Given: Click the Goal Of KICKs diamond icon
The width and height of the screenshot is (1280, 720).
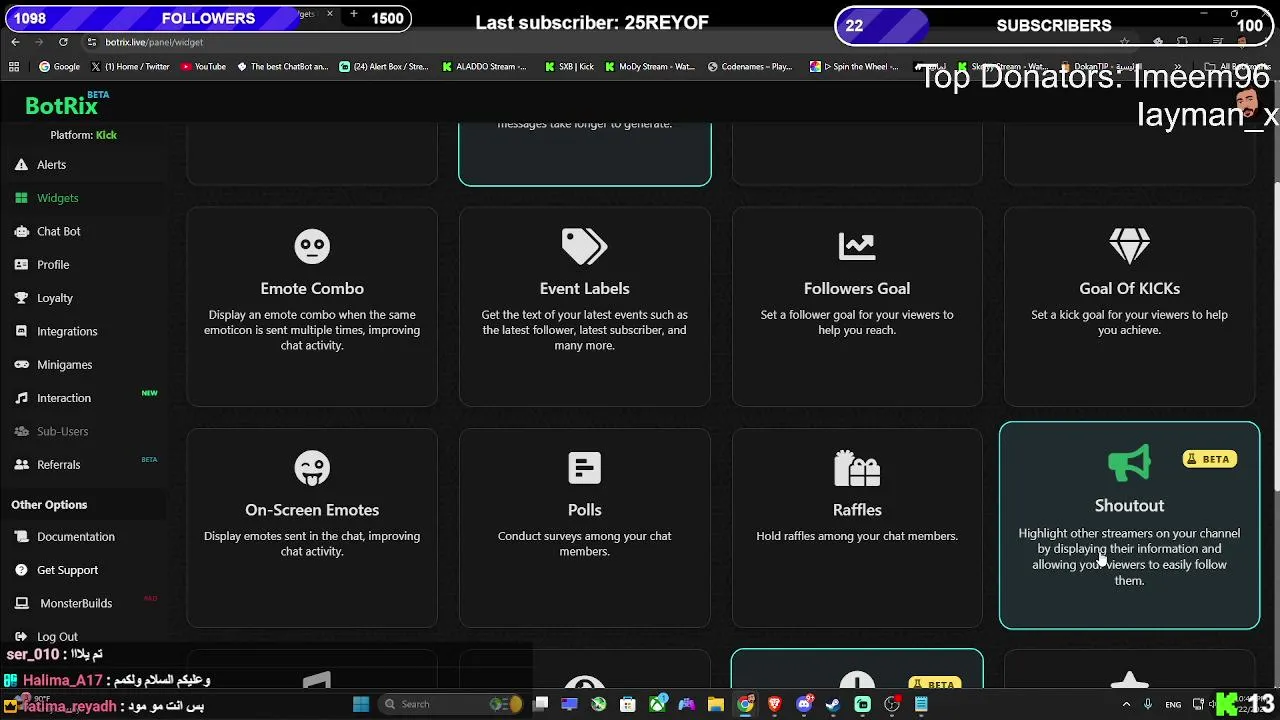Looking at the screenshot, I should (1129, 246).
